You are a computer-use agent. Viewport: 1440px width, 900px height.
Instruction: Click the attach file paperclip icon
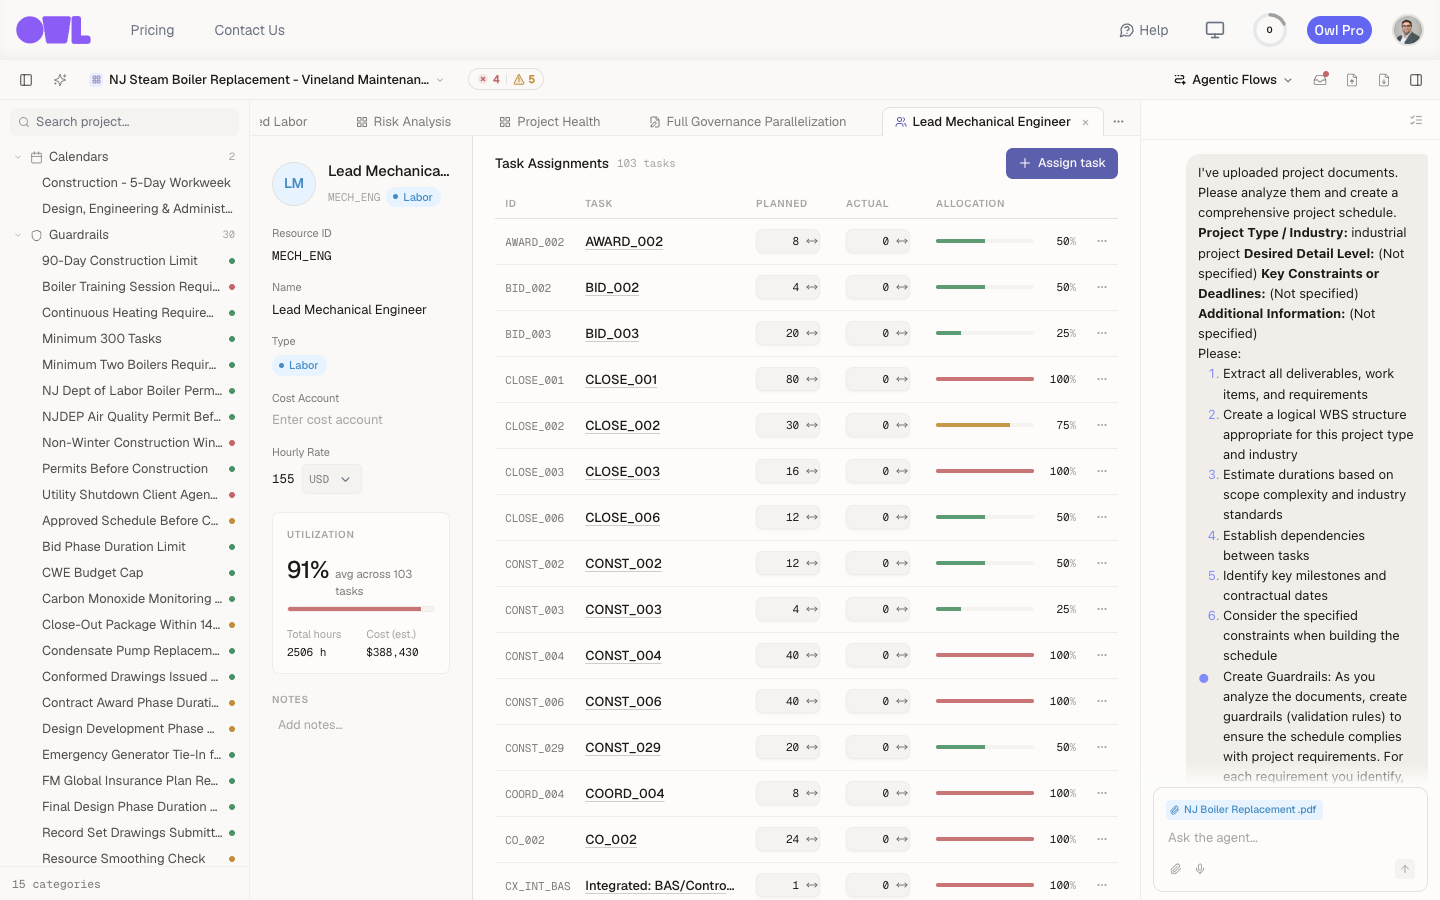[x=1176, y=869]
